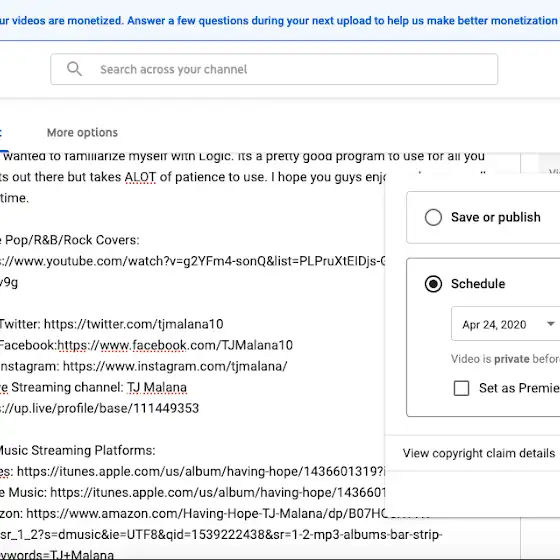Viewport: 560px width, 560px height.
Task: Open the More options tab
Action: [82, 132]
